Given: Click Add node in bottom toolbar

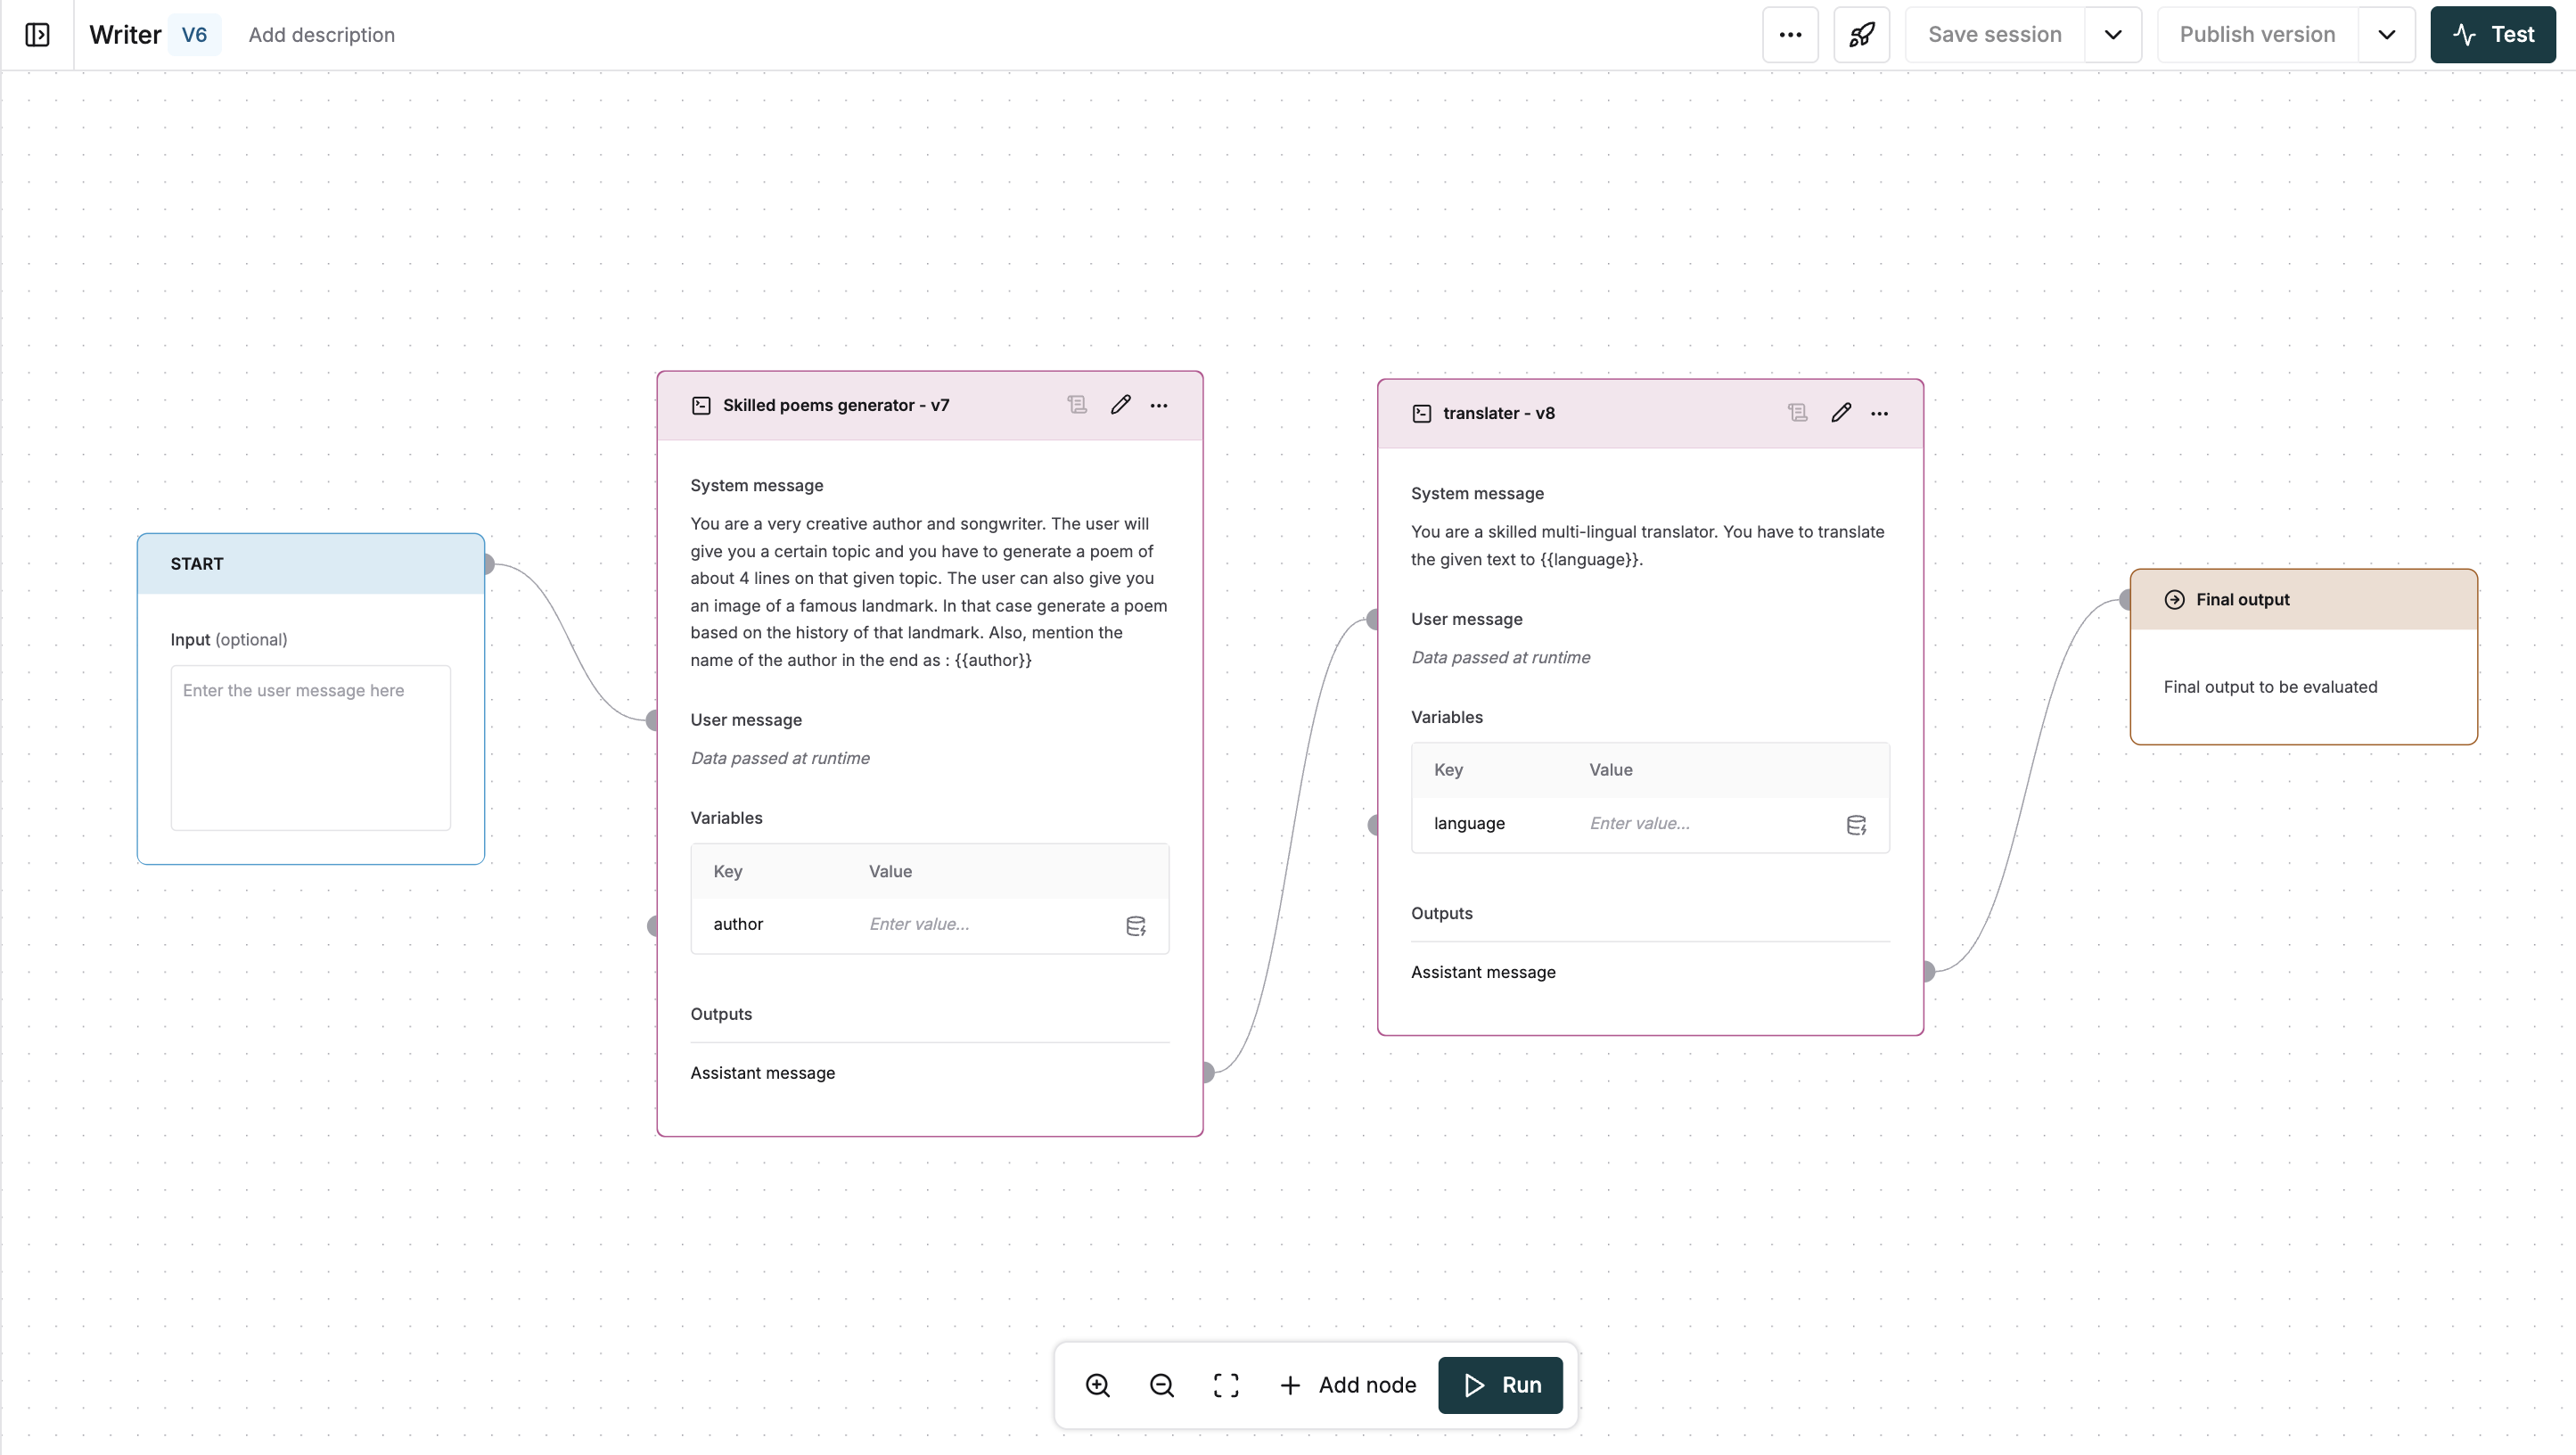Looking at the screenshot, I should tap(1347, 1385).
